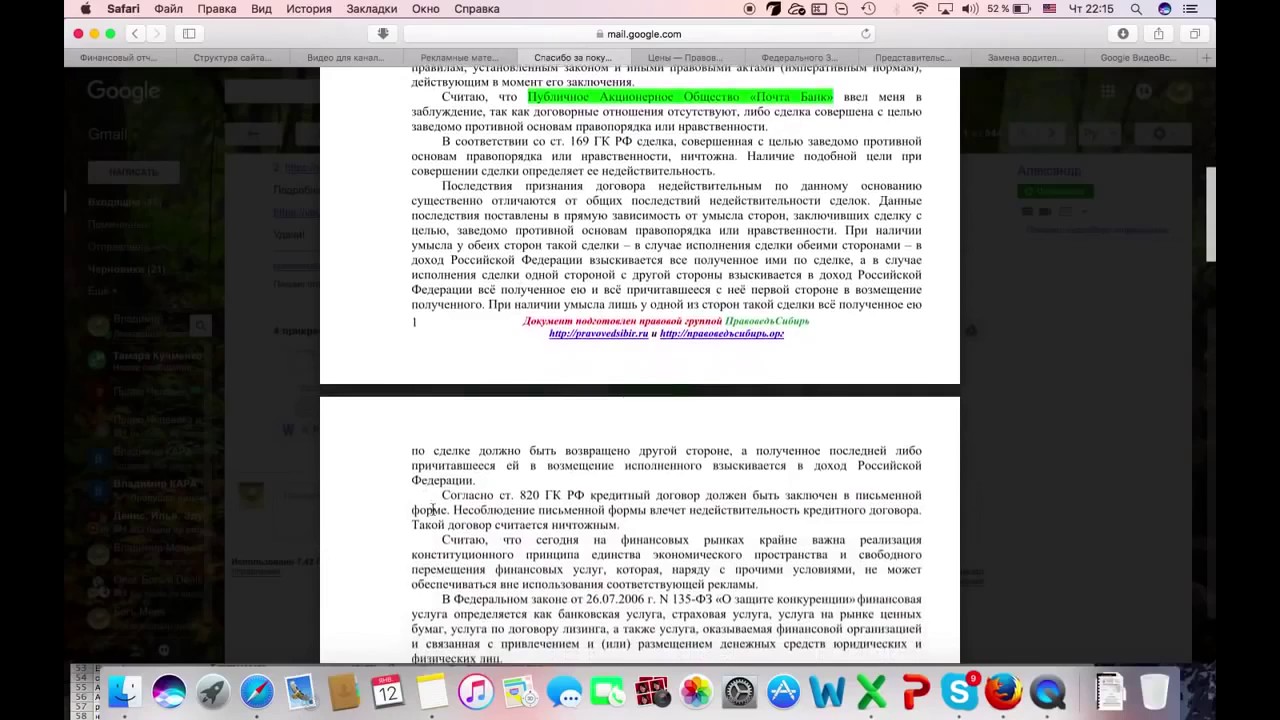Image resolution: width=1280 pixels, height=720 pixels.
Task: Open Photo Booth in the Dock
Action: 652,692
